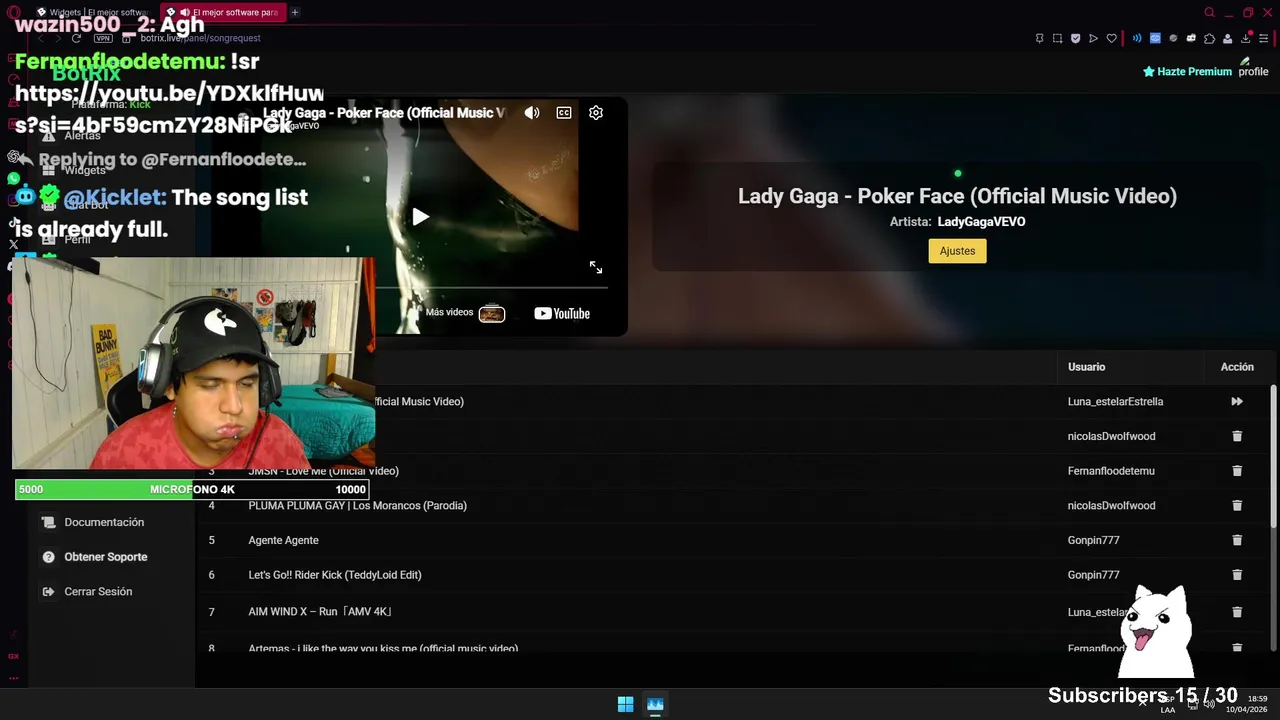Click the blue sound-waves toolbar icon

[x=1137, y=38]
